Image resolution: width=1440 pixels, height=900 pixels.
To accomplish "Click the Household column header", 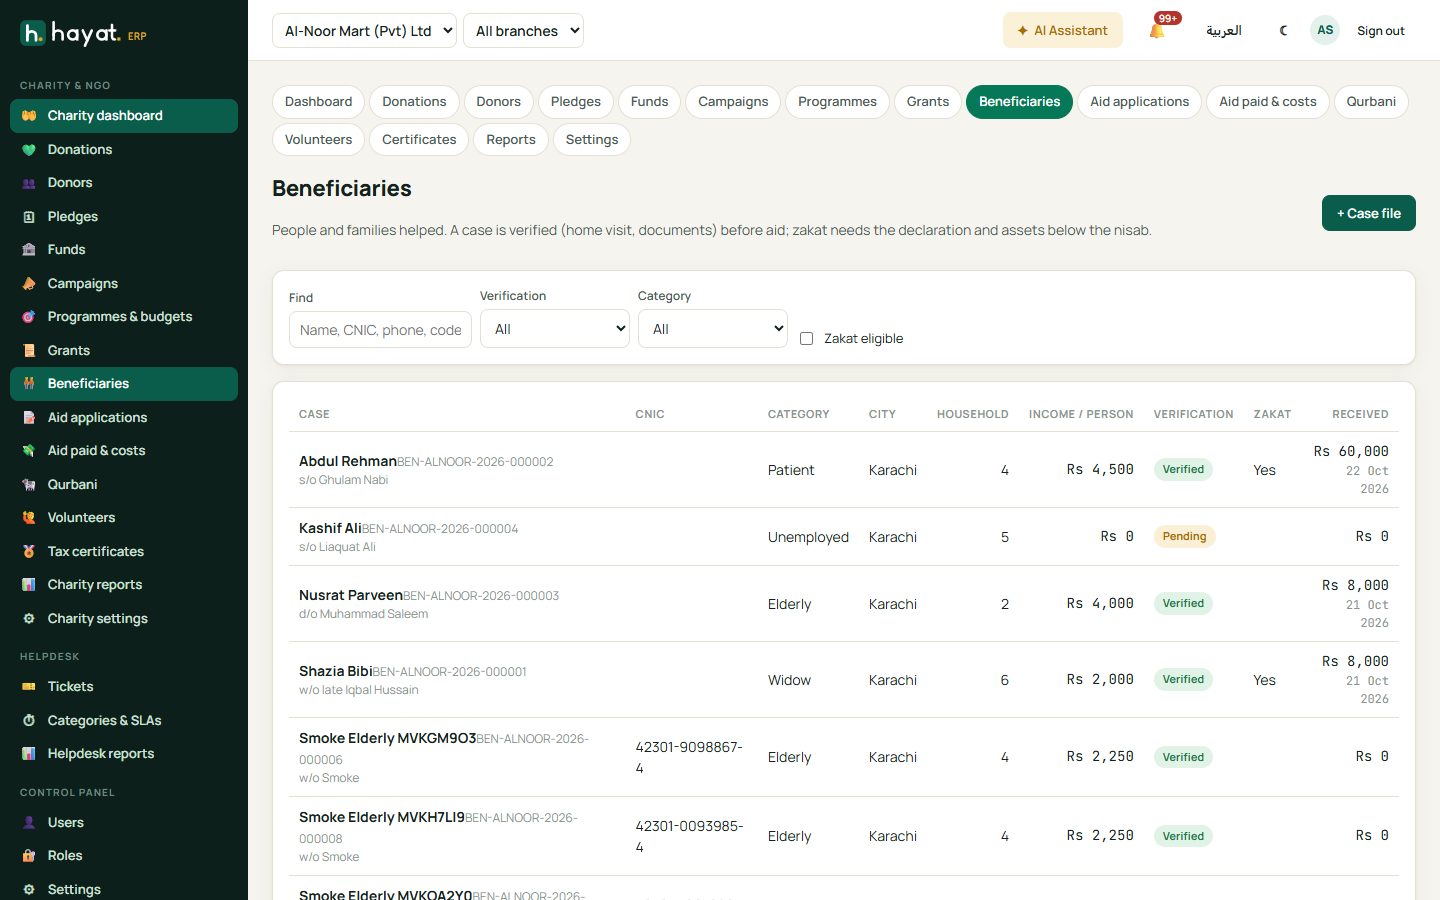I will click(x=972, y=414).
